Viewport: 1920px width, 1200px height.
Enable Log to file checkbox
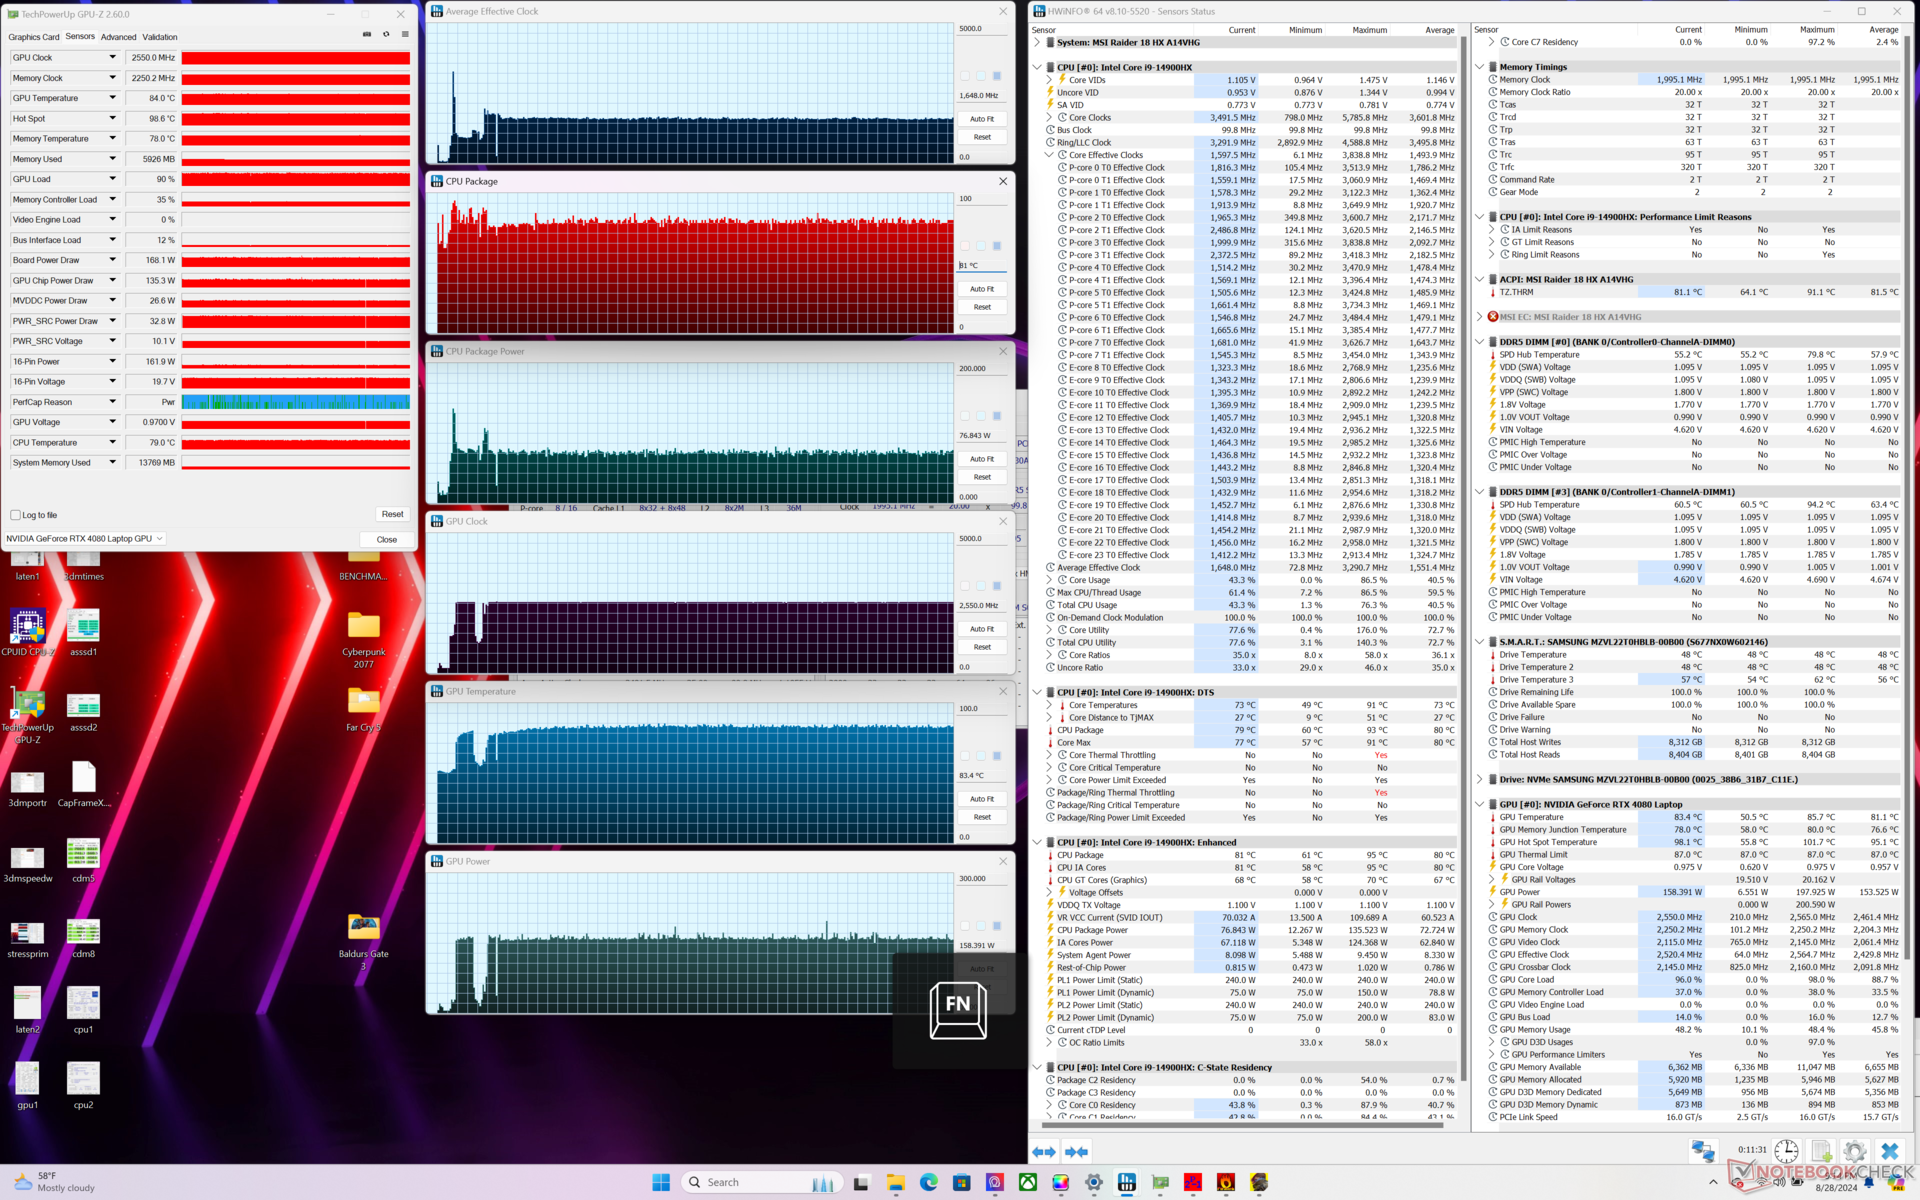[15, 515]
